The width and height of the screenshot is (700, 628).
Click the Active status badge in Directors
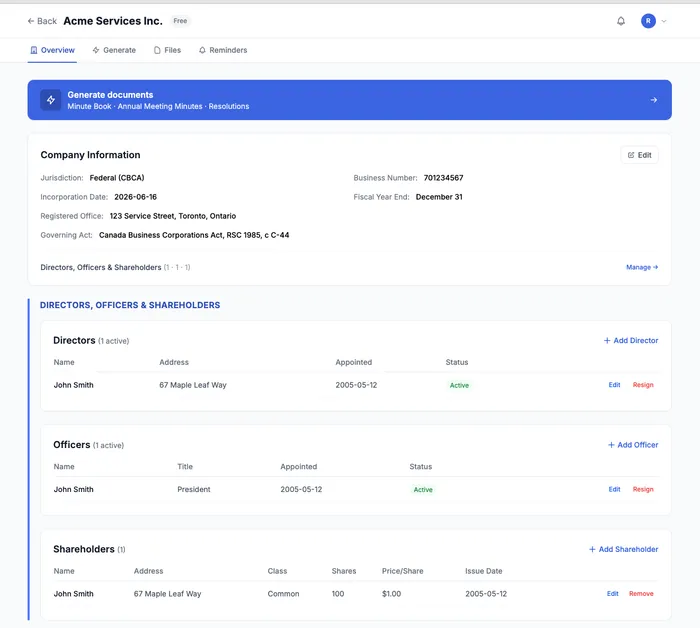[x=459, y=385]
